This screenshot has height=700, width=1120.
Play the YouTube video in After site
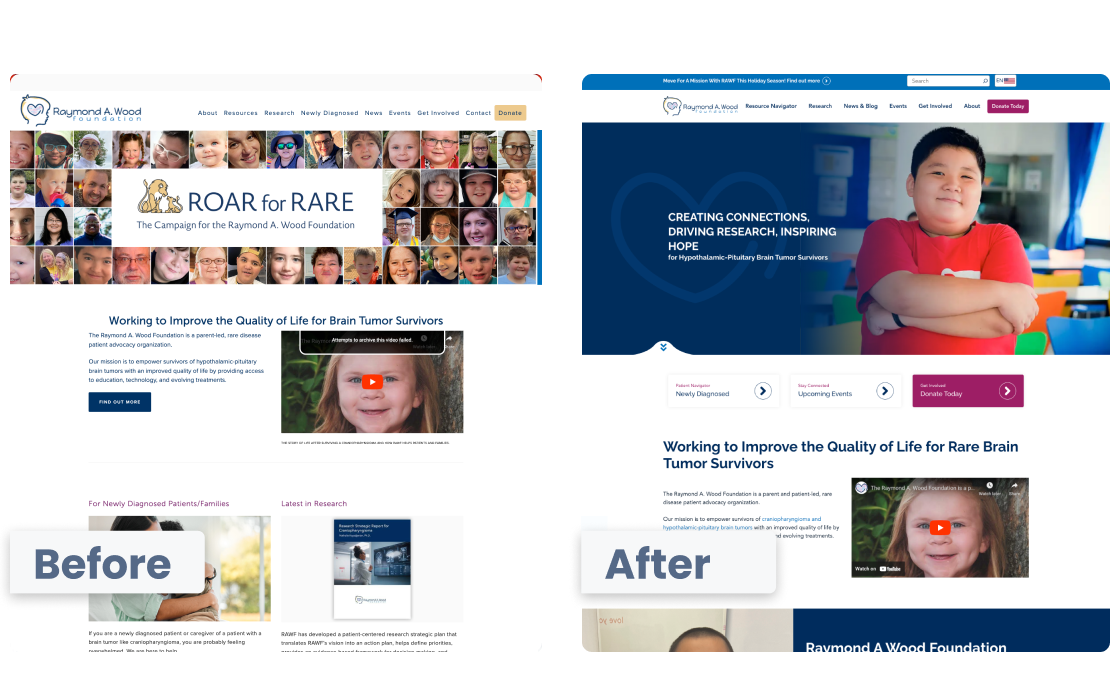(x=939, y=528)
